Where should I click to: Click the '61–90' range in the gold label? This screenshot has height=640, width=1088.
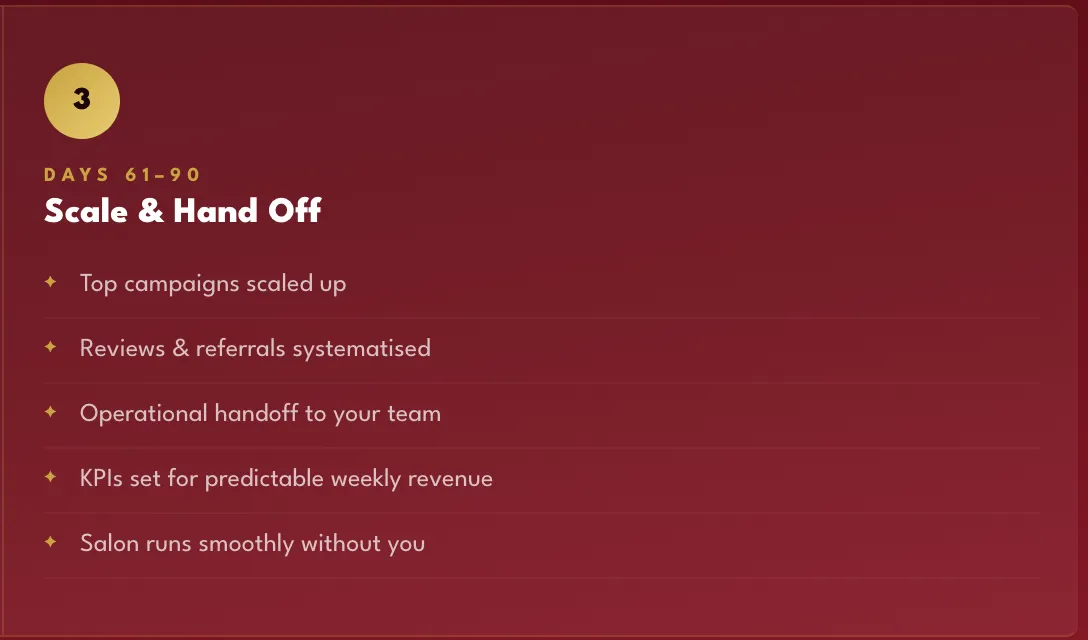162,174
